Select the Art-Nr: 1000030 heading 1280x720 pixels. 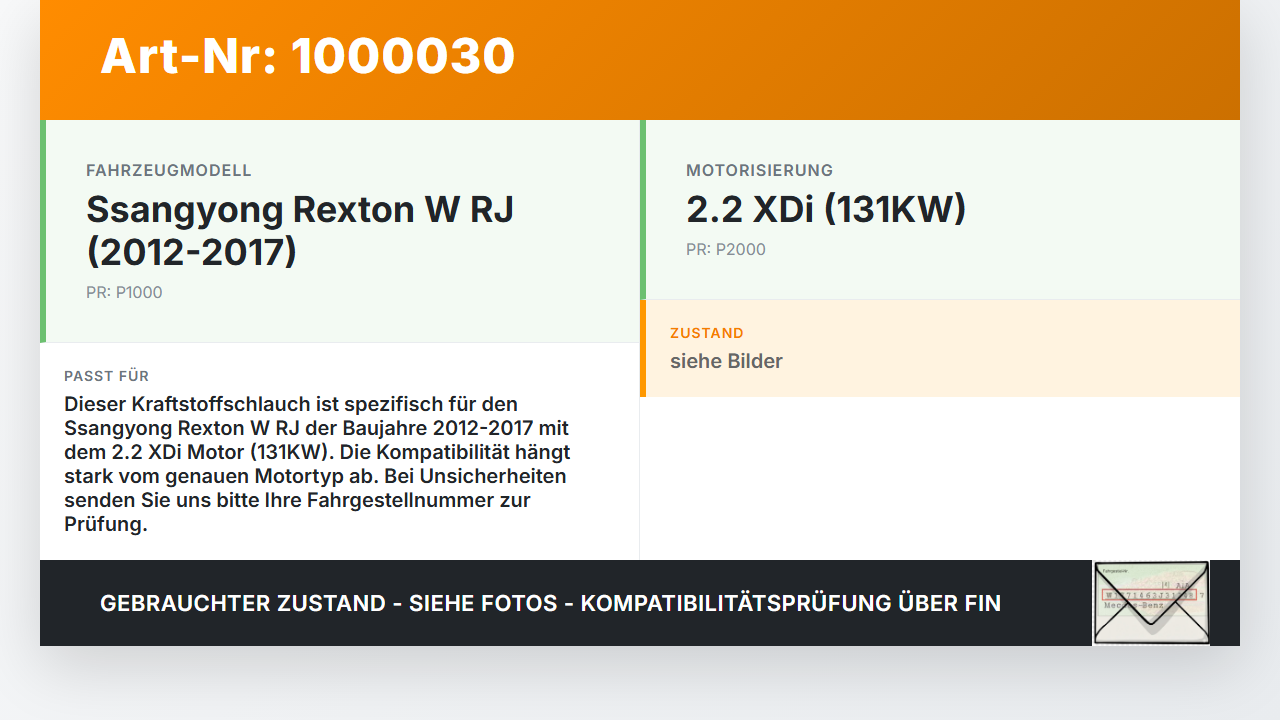pos(308,56)
